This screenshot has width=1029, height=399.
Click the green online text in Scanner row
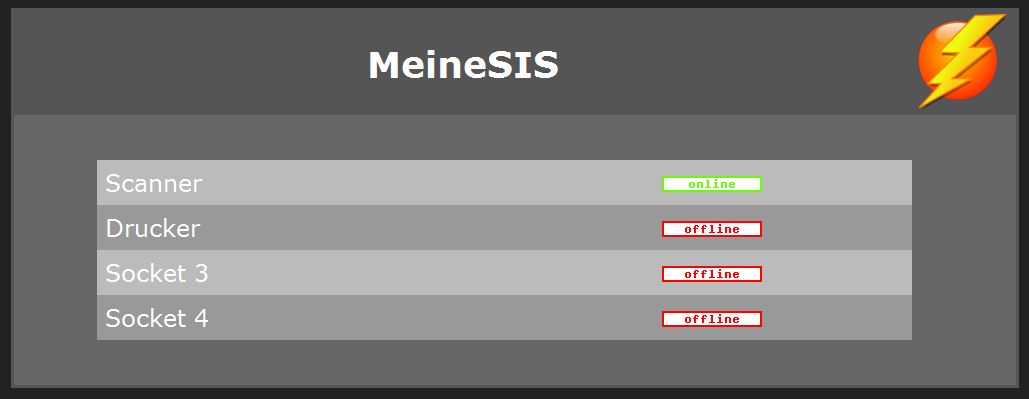click(x=712, y=184)
